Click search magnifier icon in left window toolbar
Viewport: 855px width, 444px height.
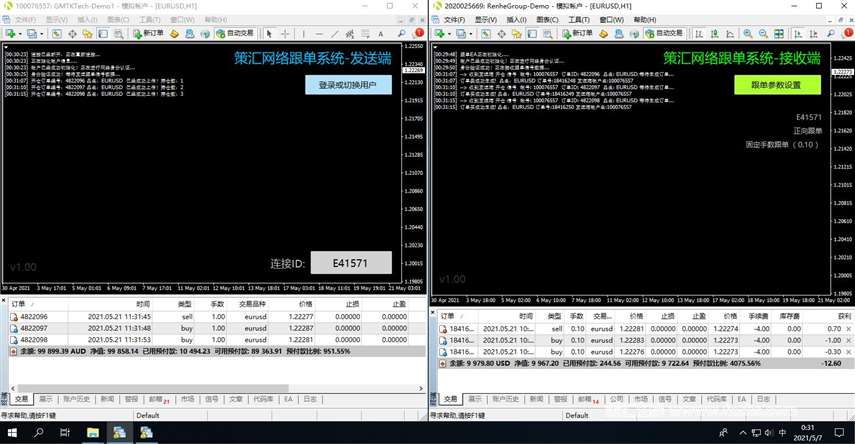pos(402,33)
